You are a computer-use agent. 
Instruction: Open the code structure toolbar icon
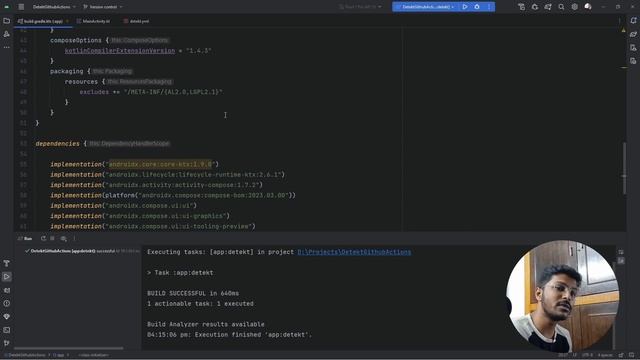tap(522, 7)
